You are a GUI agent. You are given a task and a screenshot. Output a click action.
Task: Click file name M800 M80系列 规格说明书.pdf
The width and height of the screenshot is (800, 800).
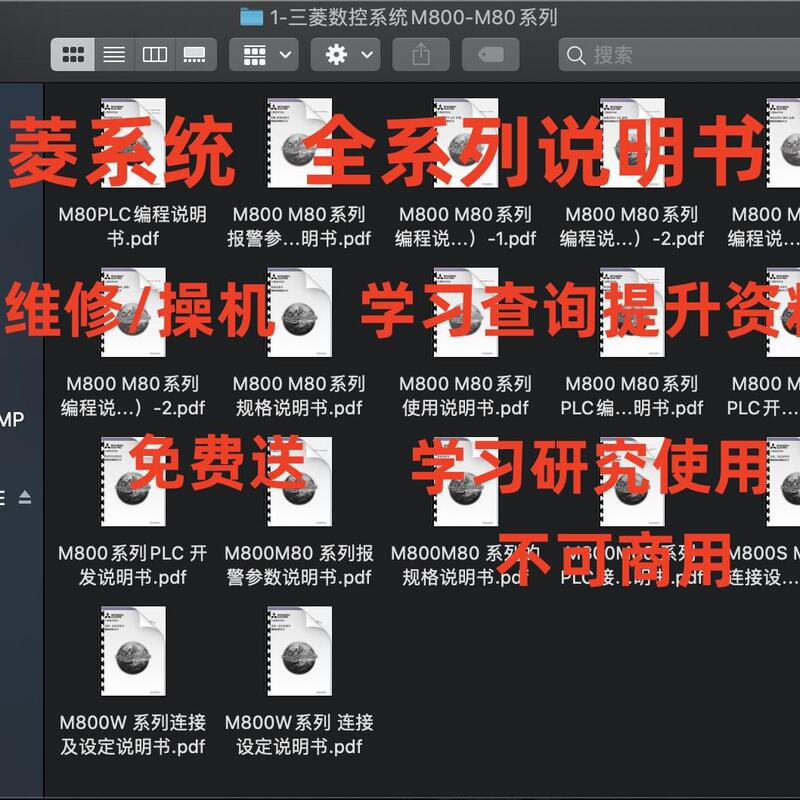[299, 395]
